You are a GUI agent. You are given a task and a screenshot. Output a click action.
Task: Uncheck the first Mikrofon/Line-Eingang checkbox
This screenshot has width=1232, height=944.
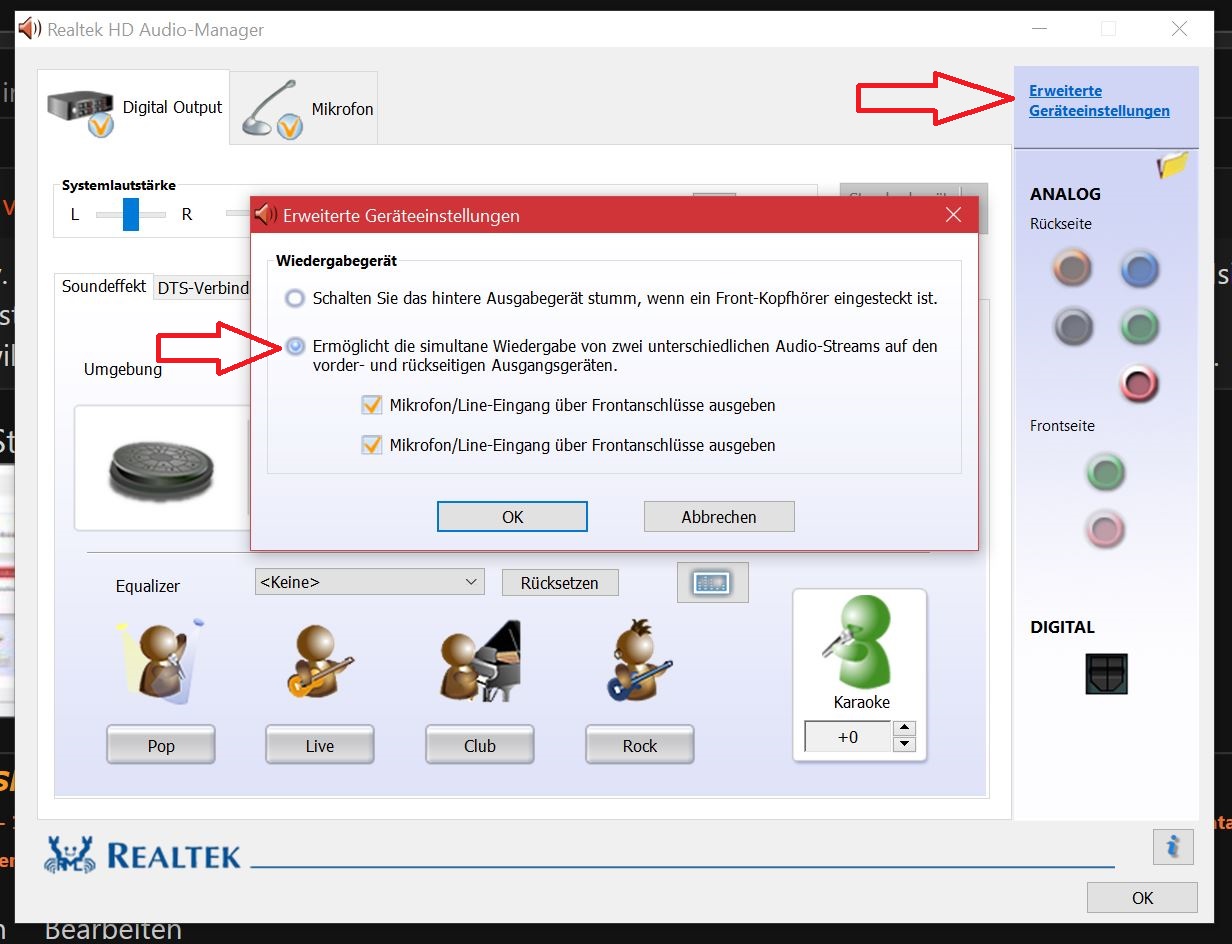coord(372,405)
